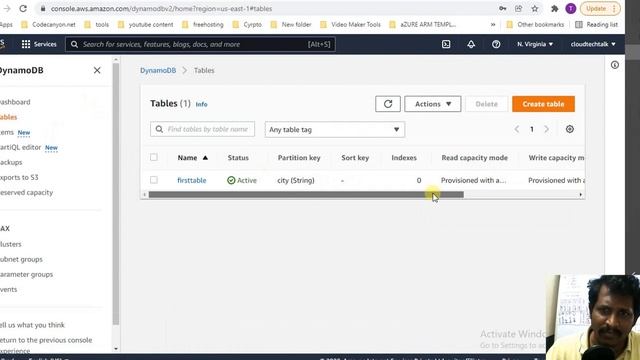Click Partition key column header
Screen dimensions: 640x360
299,158
